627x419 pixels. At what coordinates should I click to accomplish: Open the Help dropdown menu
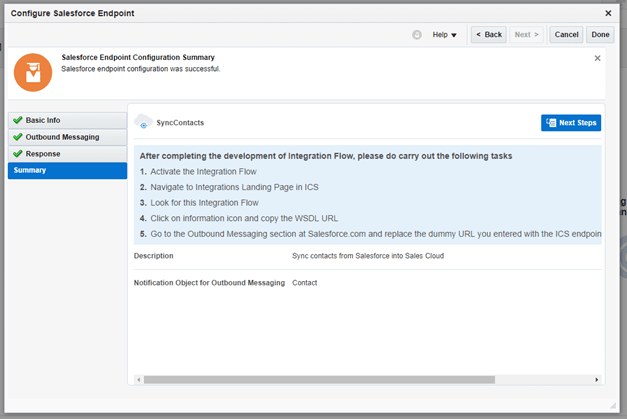(444, 34)
